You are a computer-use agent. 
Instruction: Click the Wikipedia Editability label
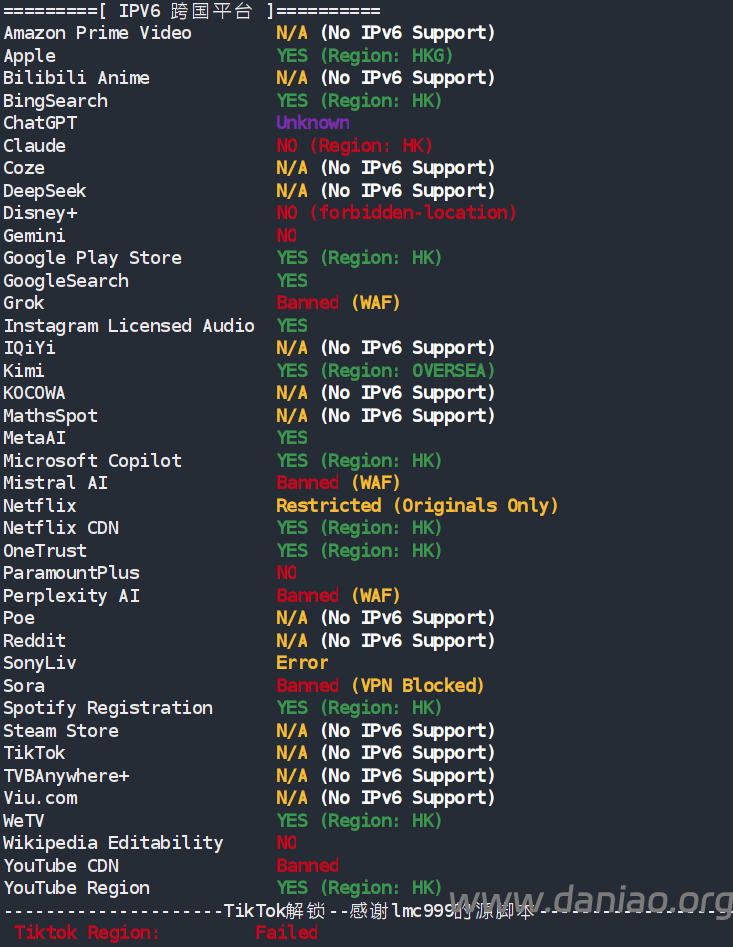(114, 843)
